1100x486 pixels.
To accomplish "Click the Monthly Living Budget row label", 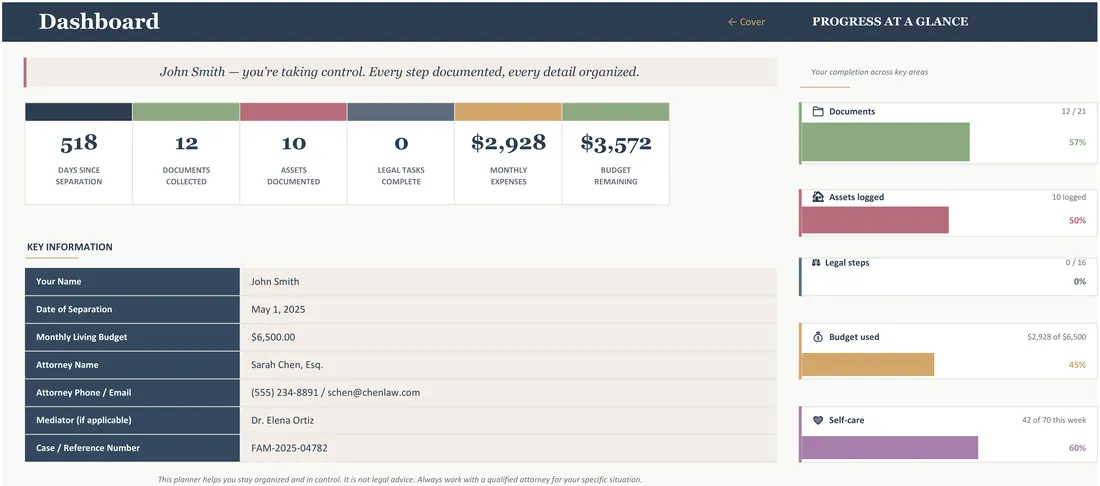I will tap(132, 337).
